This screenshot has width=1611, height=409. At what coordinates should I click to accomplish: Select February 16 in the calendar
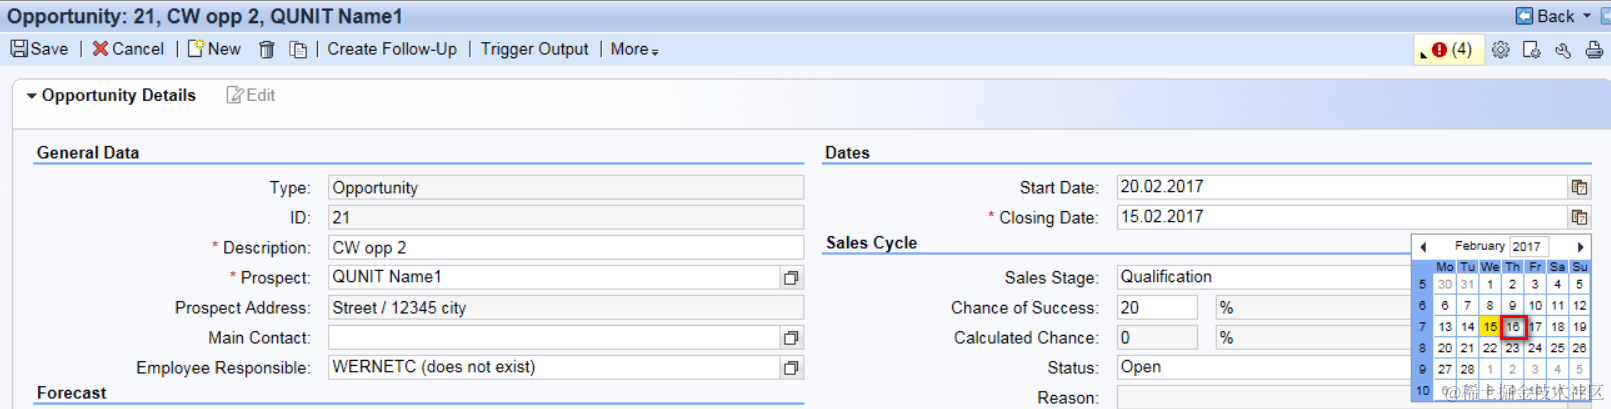coord(1512,327)
